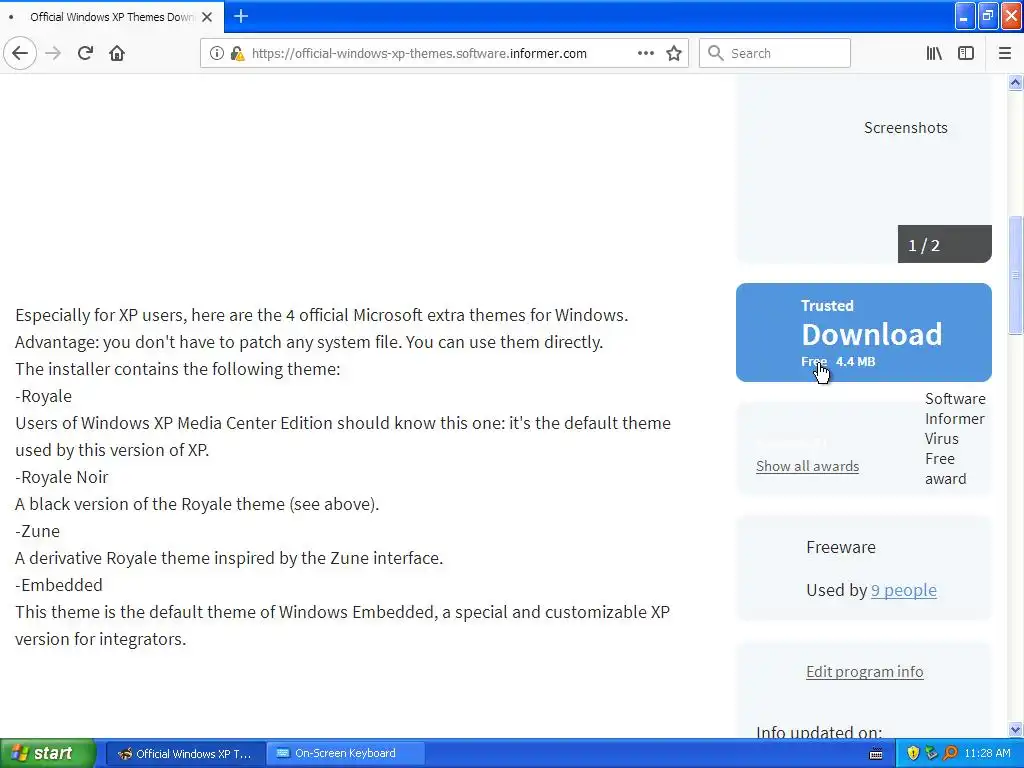Screen dimensions: 1024x768
Task: Click scrollbar up arrow
Action: point(1016,82)
